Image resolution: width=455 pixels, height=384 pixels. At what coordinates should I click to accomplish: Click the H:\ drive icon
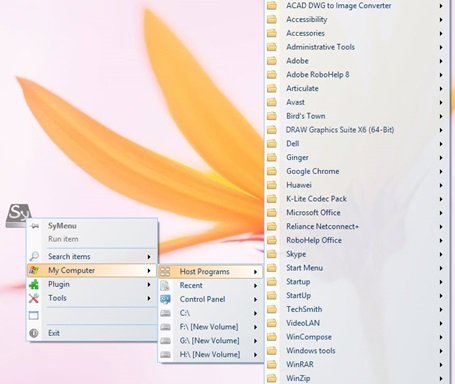(x=165, y=355)
